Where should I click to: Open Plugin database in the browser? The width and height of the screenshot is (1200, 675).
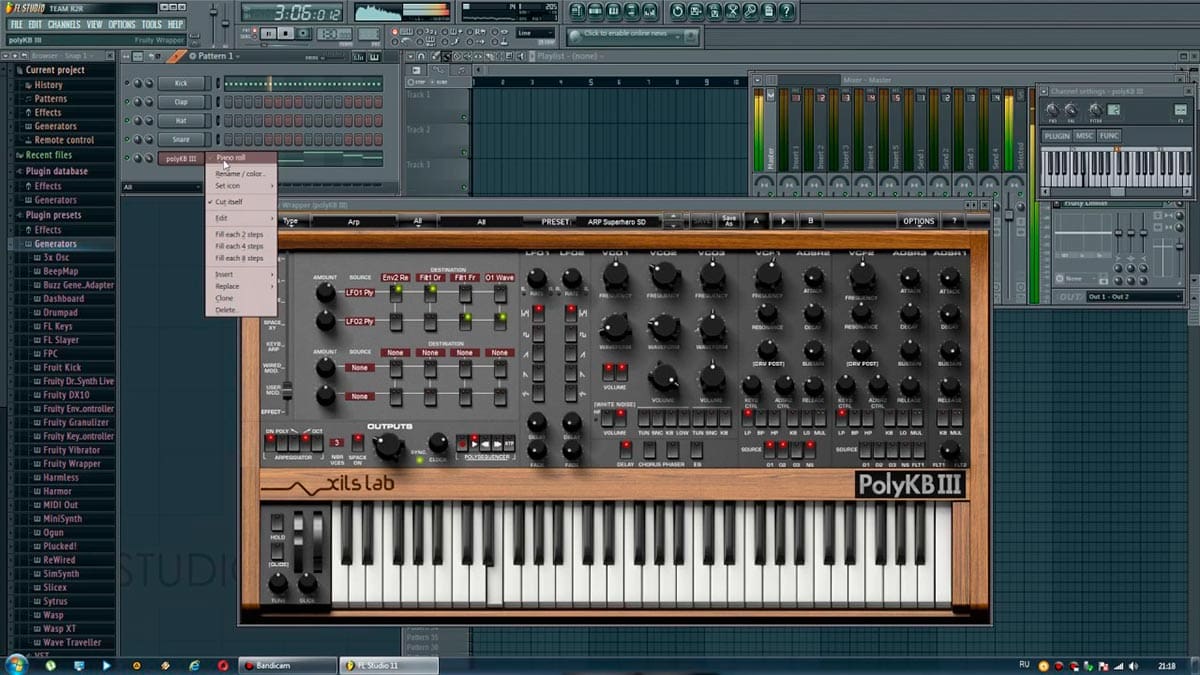click(x=56, y=171)
